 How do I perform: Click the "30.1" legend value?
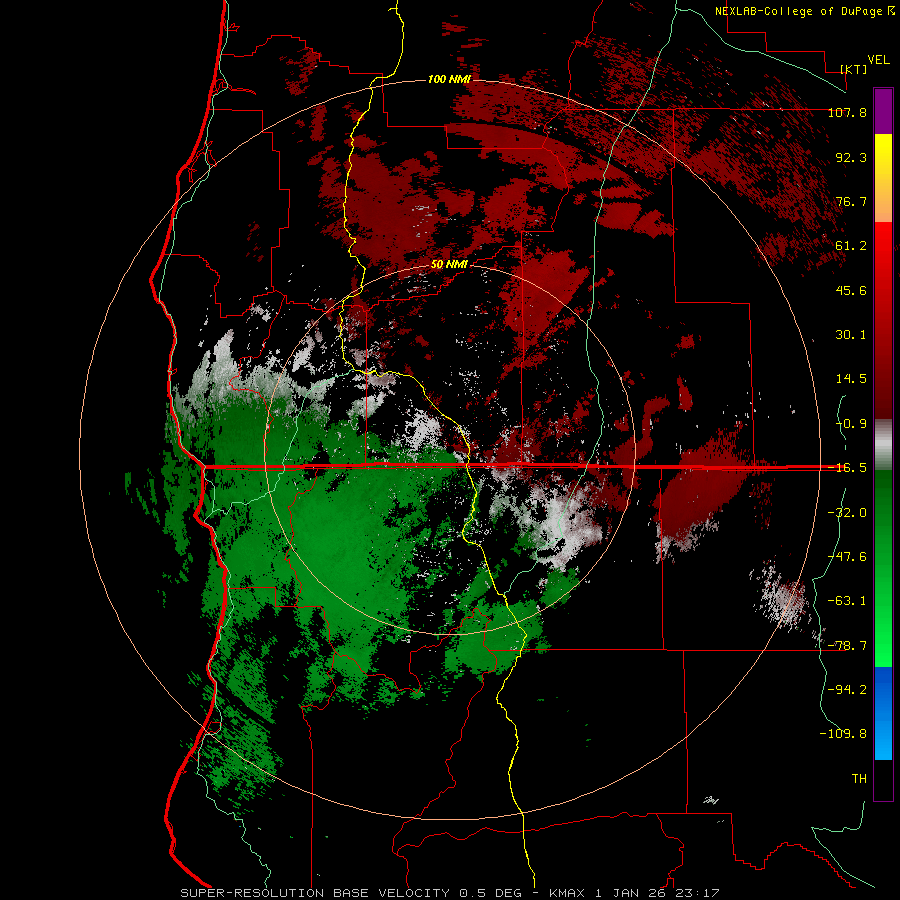coord(851,335)
